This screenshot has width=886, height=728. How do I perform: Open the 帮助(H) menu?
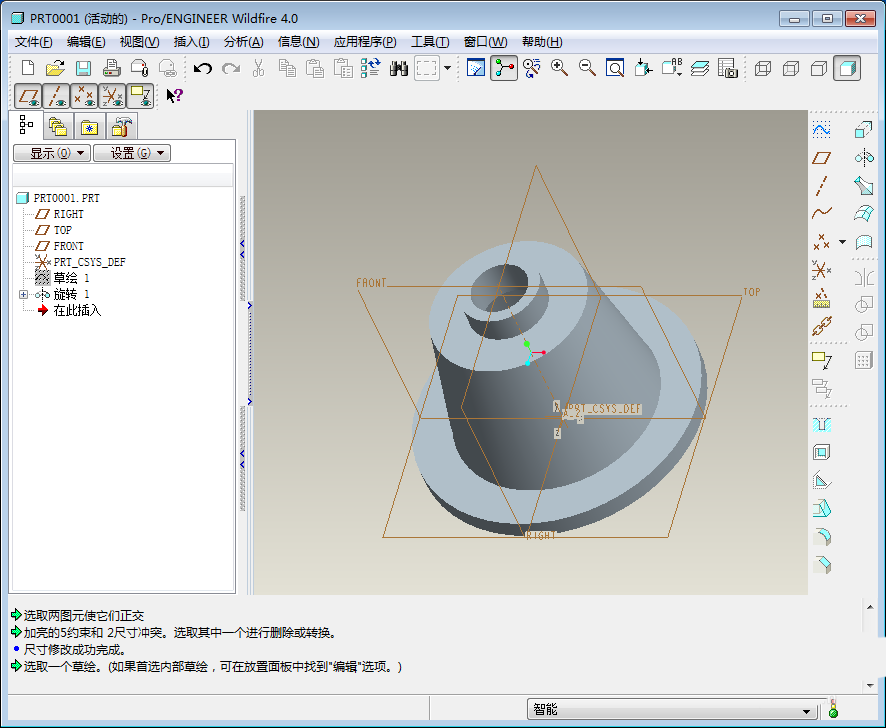tap(542, 42)
